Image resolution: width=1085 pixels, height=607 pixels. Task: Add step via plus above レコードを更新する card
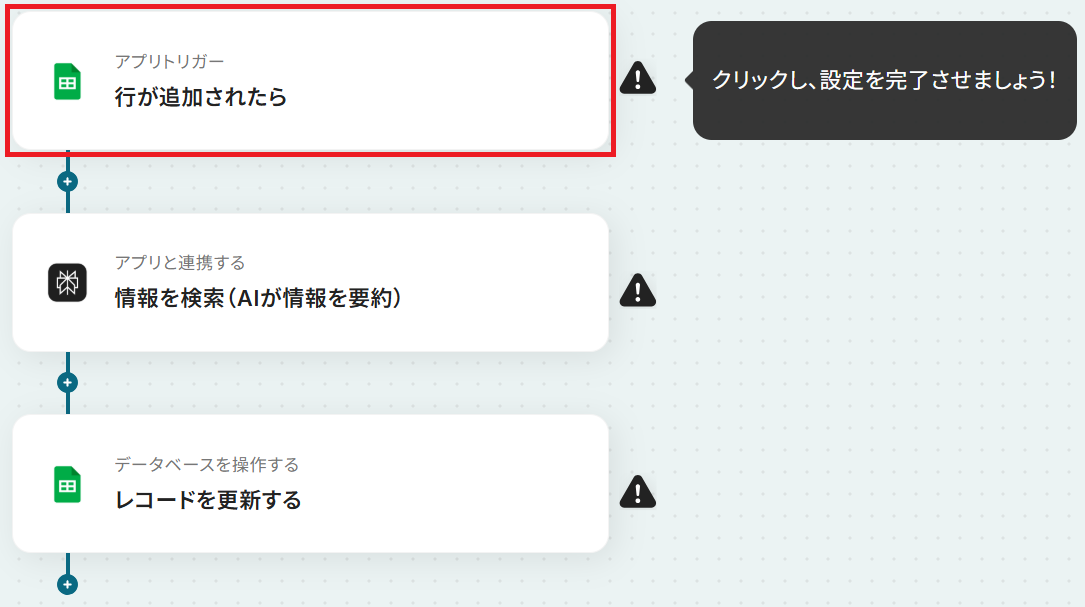click(67, 383)
